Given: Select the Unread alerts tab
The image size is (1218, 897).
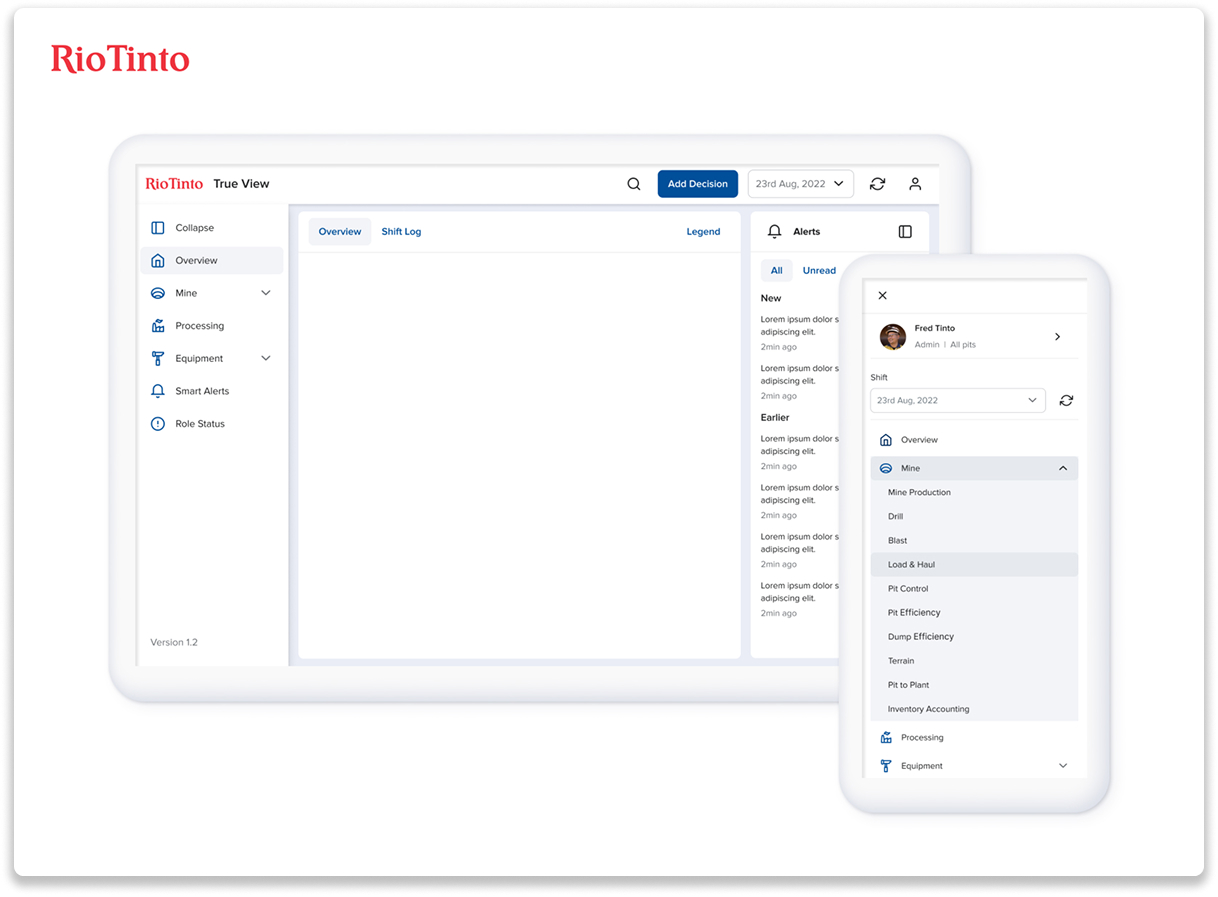Looking at the screenshot, I should pyautogui.click(x=819, y=271).
